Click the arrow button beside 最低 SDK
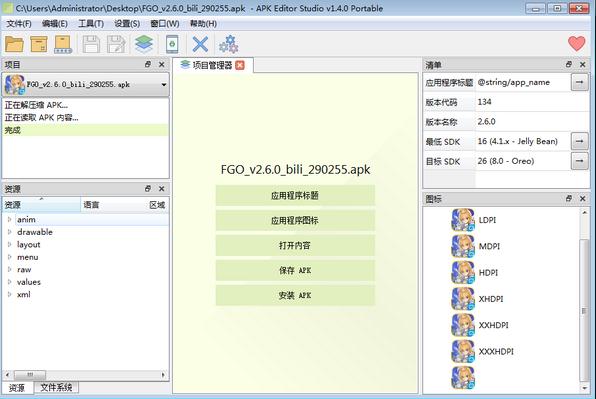The image size is (596, 399). pos(579,141)
